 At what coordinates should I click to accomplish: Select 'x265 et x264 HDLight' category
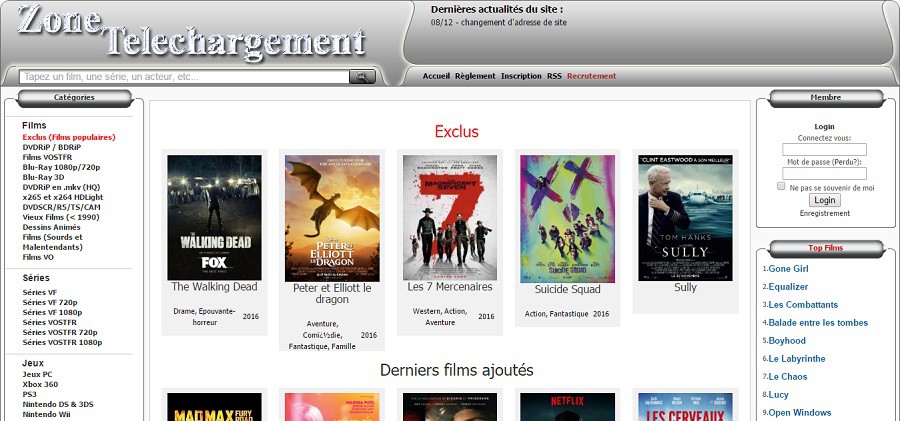63,197
